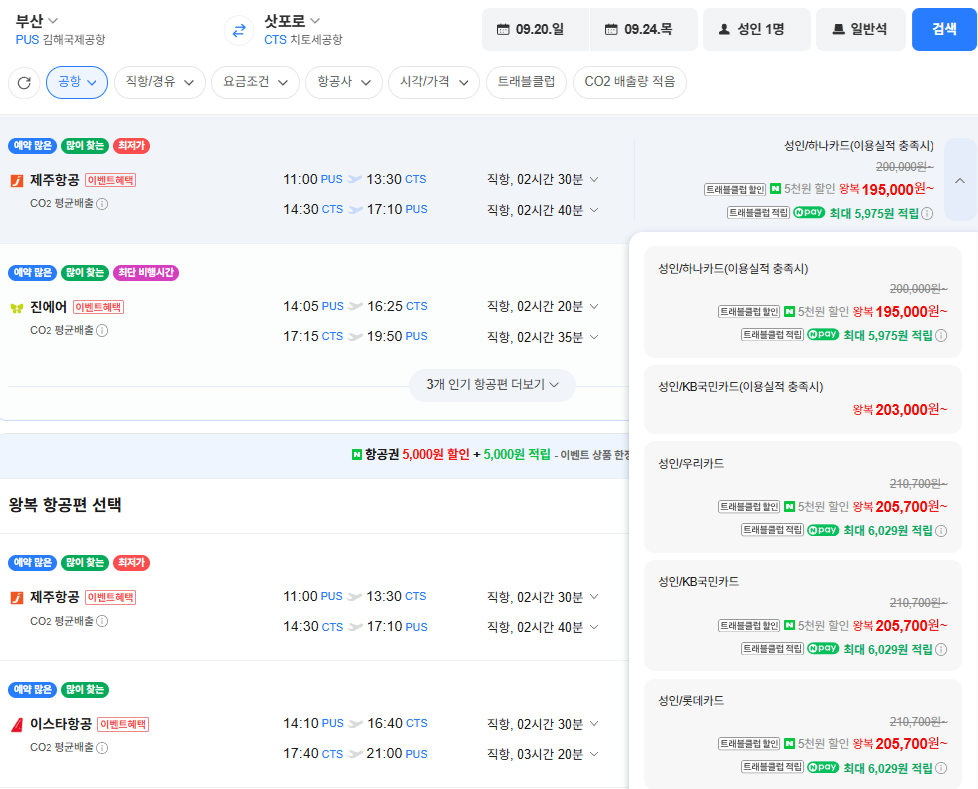Image resolution: width=978 pixels, height=789 pixels.
Task: Click 예약 많은 tag on 진에어 card
Action: (32, 273)
